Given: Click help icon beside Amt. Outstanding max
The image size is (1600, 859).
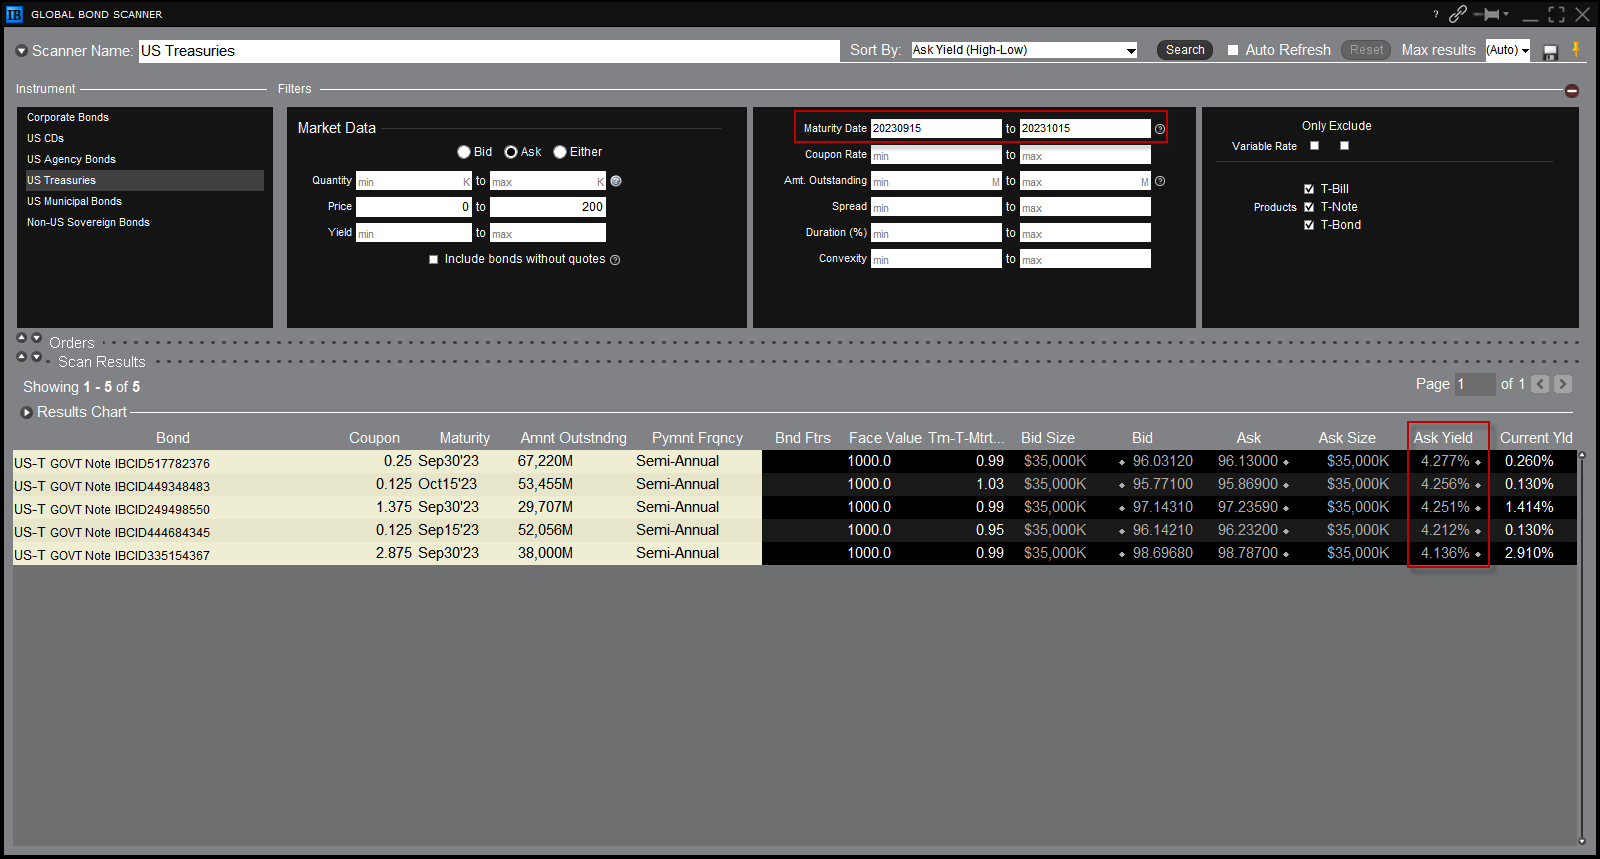Looking at the screenshot, I should point(1160,181).
